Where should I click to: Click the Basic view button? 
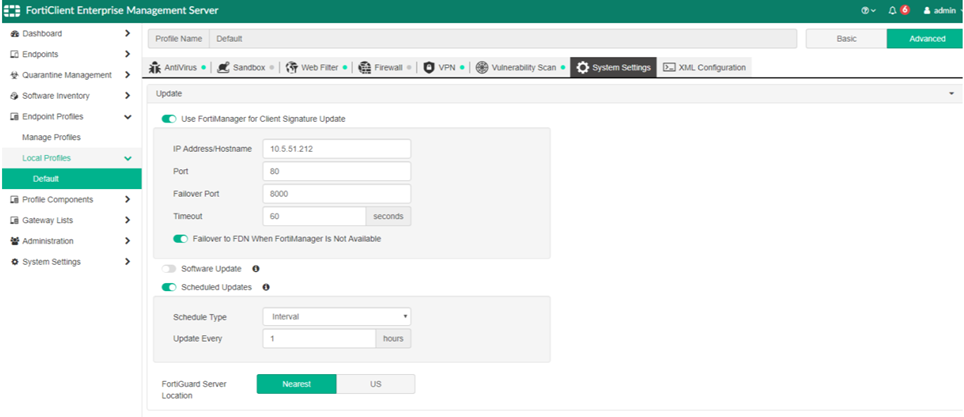[846, 38]
